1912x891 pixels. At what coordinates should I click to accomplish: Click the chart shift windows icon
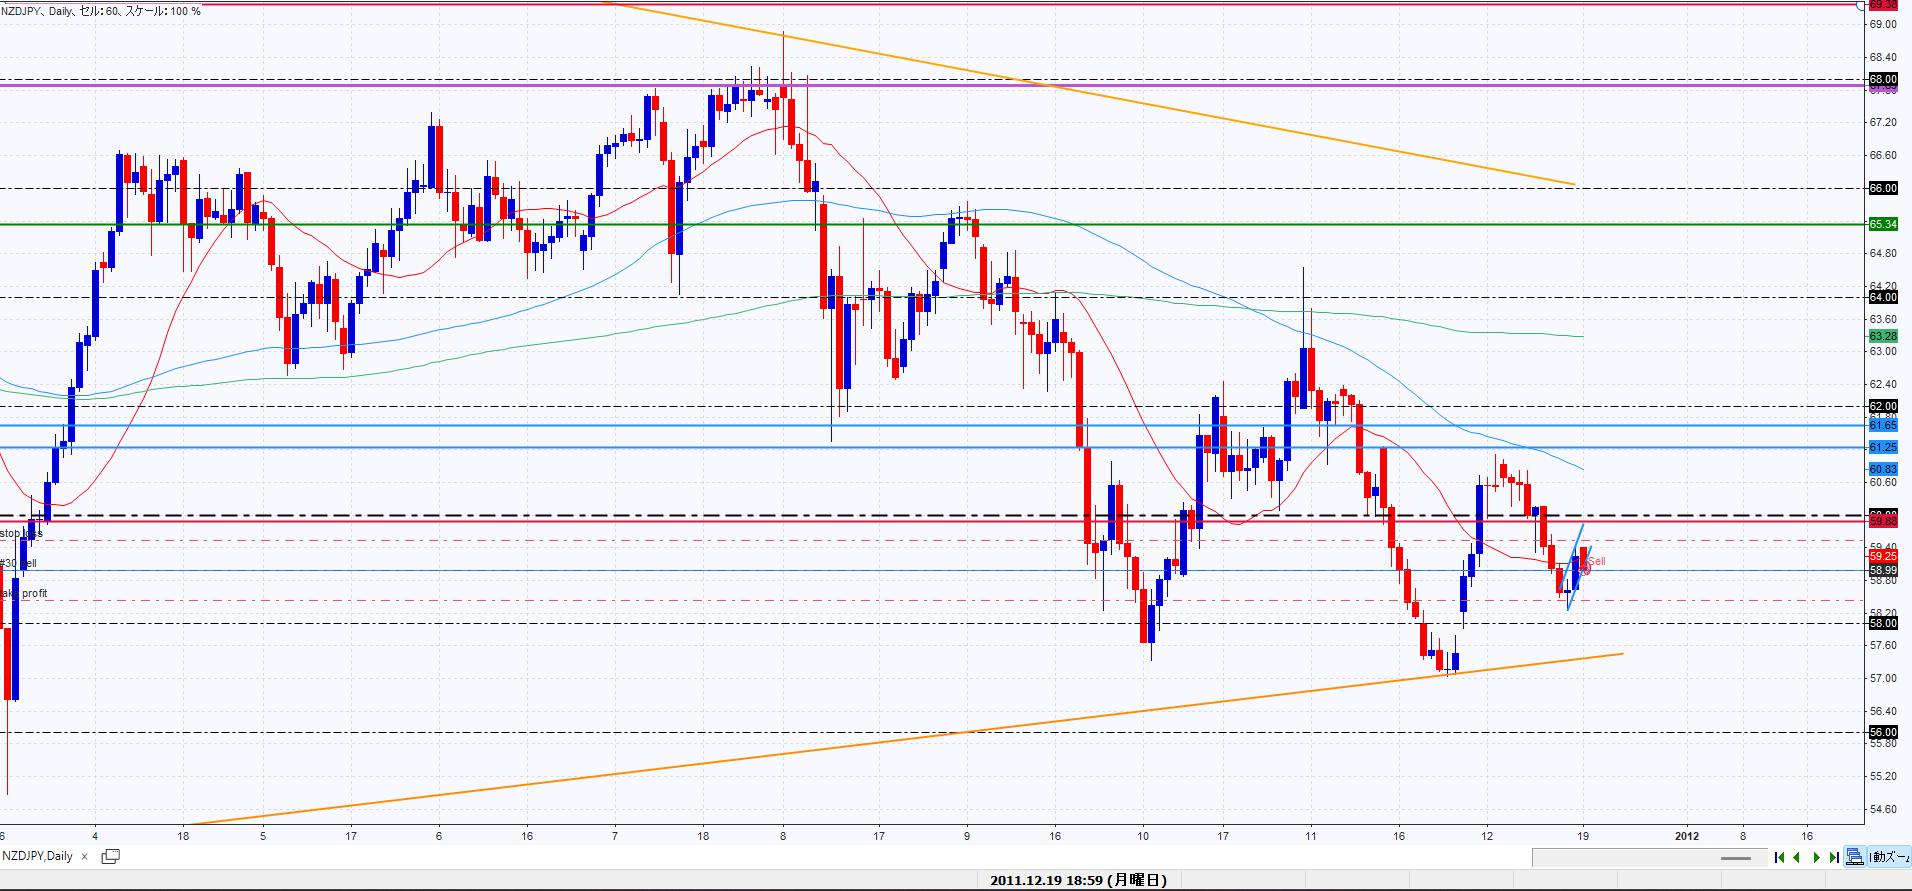(x=1854, y=857)
